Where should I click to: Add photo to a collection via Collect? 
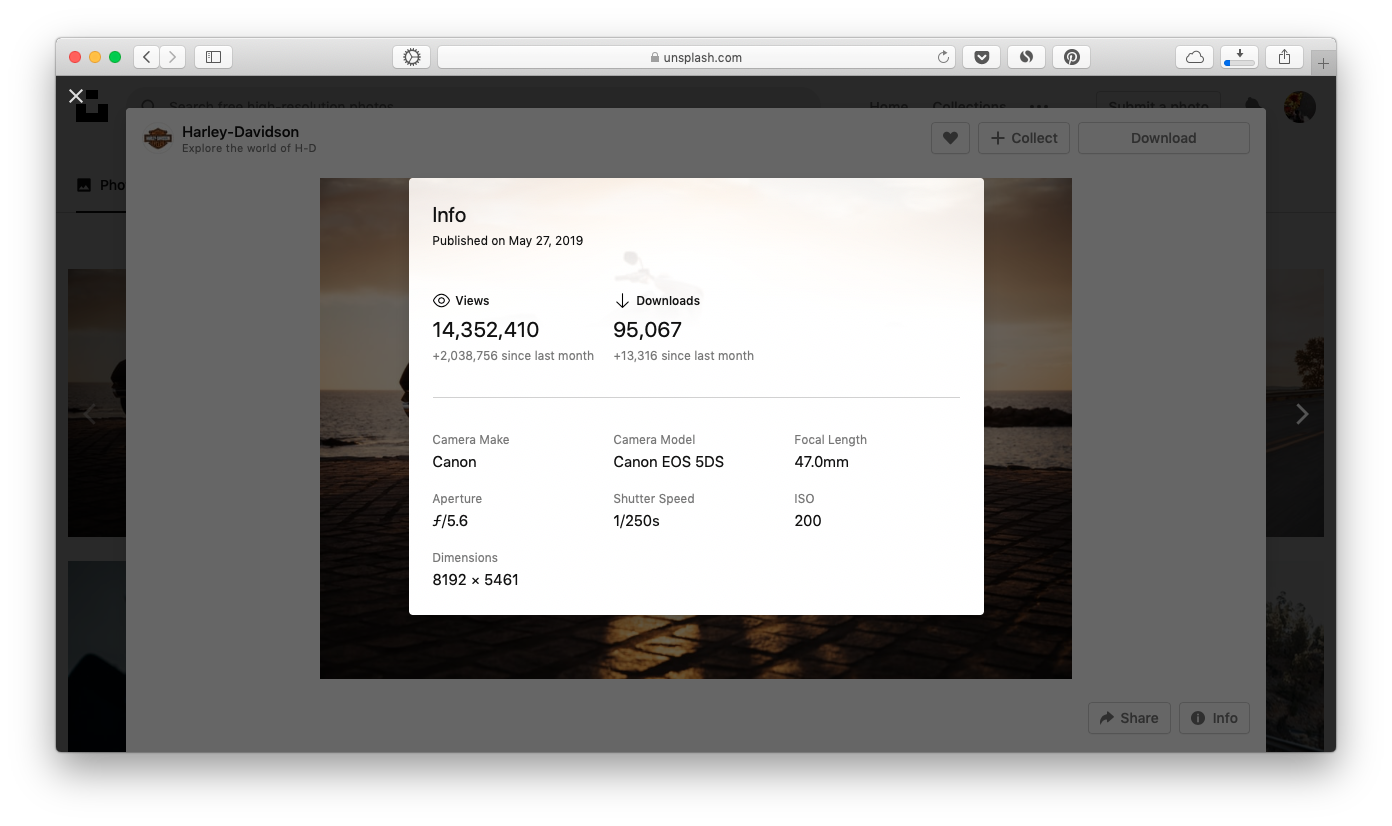(1024, 138)
